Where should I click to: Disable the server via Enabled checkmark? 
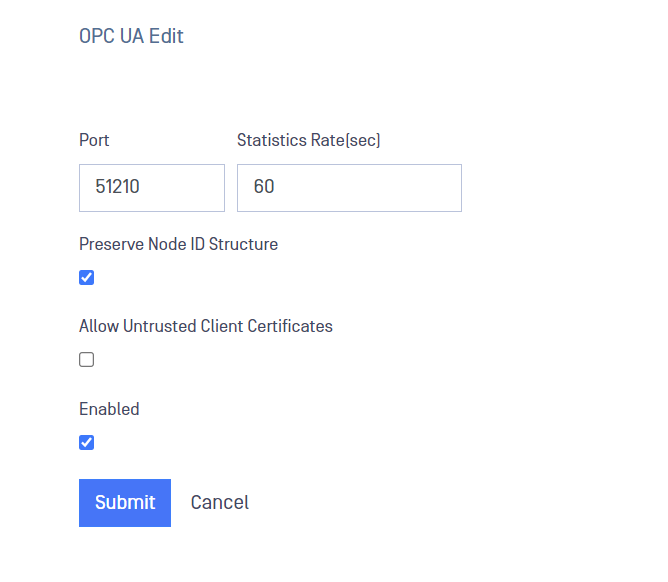point(86,442)
